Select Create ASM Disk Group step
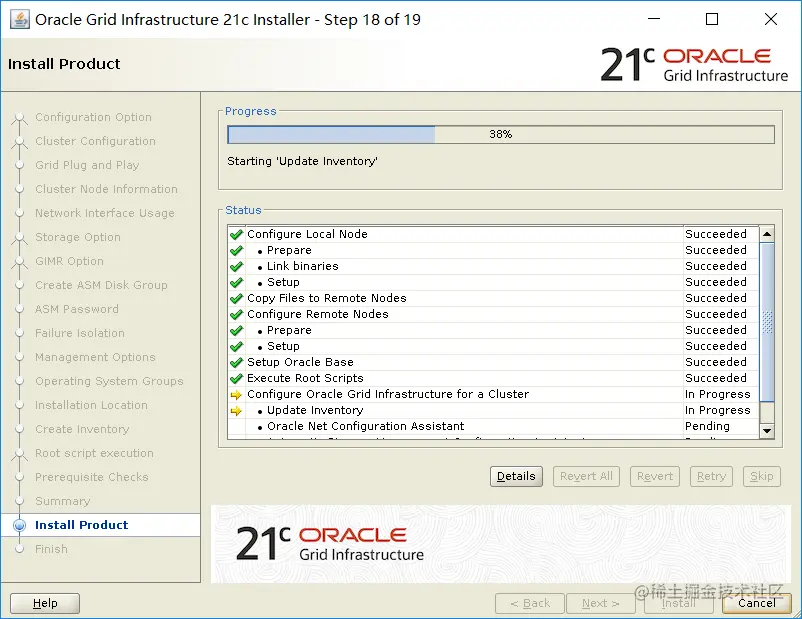Viewport: 802px width, 619px height. 101,285
